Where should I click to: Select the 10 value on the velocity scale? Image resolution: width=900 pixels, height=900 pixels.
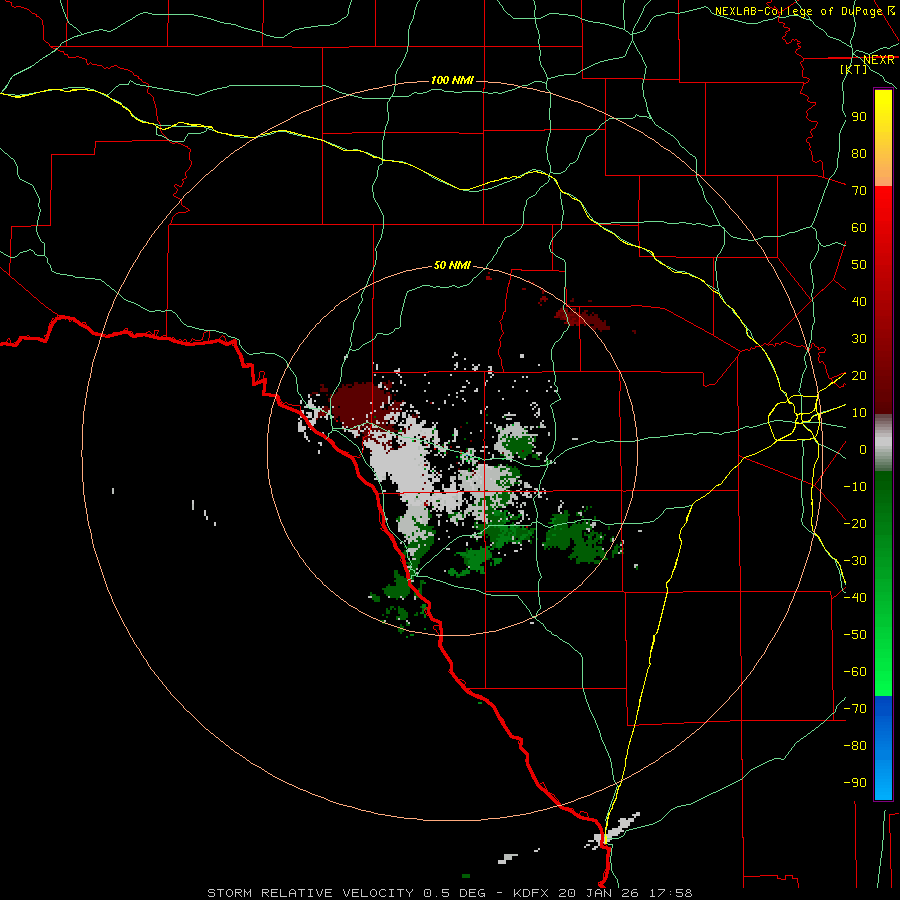(859, 413)
